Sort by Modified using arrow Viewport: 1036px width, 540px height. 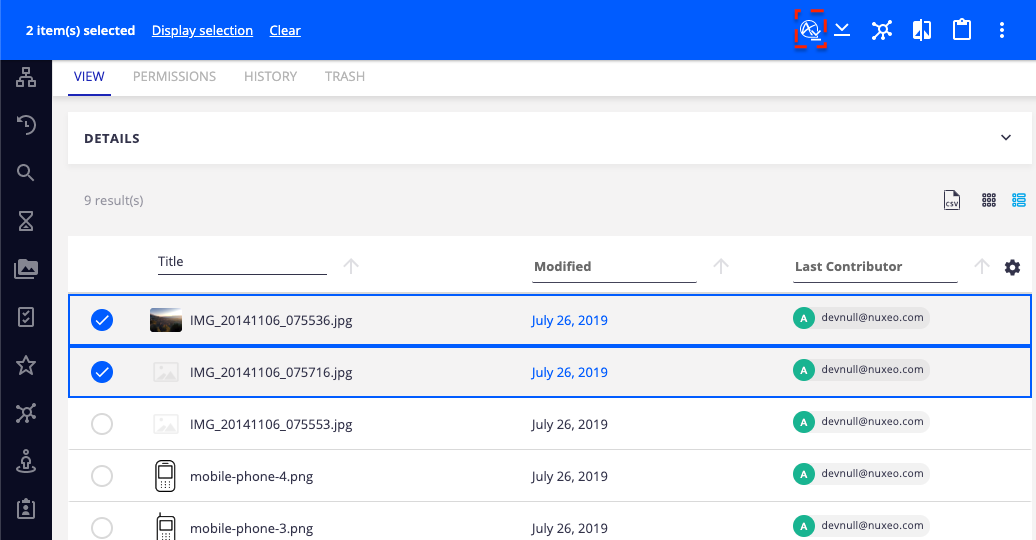click(721, 266)
